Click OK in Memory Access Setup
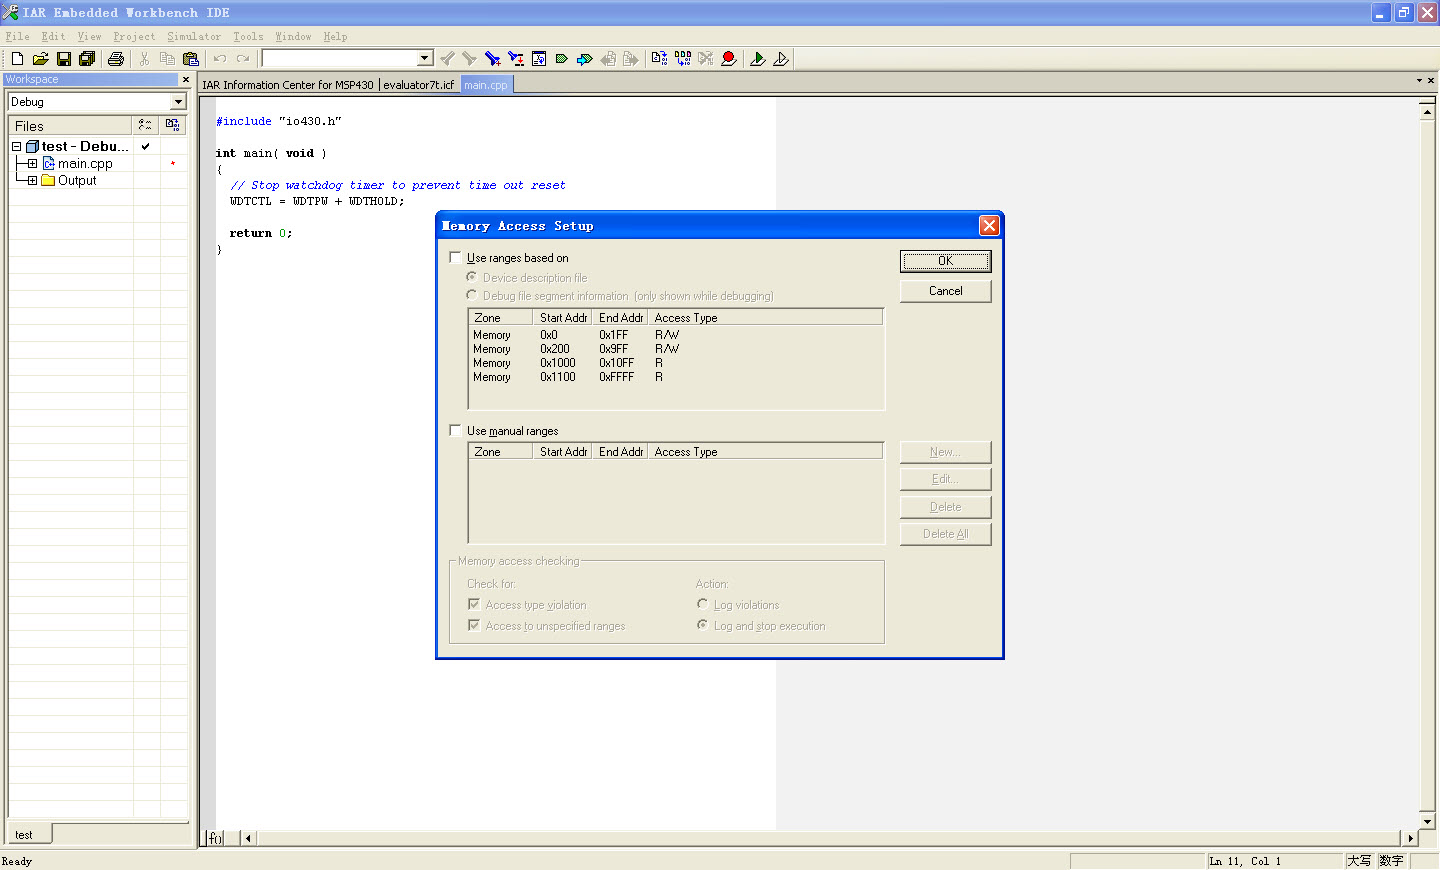 click(x=945, y=261)
